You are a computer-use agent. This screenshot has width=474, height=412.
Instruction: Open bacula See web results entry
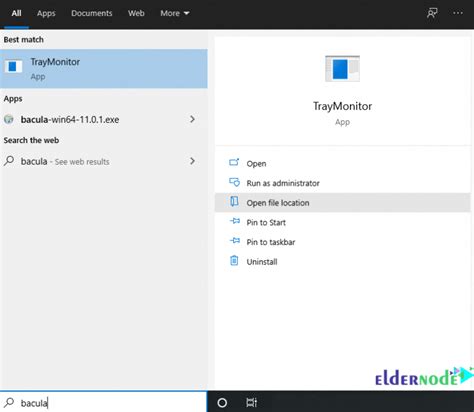(104, 161)
